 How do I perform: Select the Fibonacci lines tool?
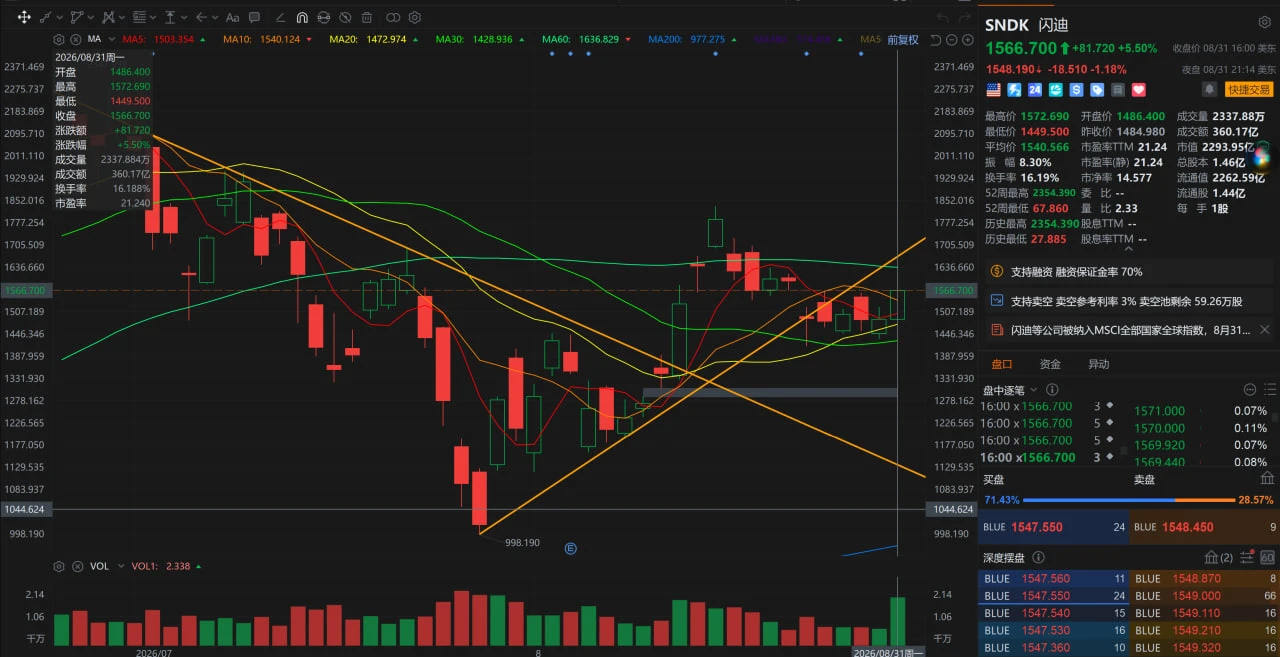click(x=139, y=17)
